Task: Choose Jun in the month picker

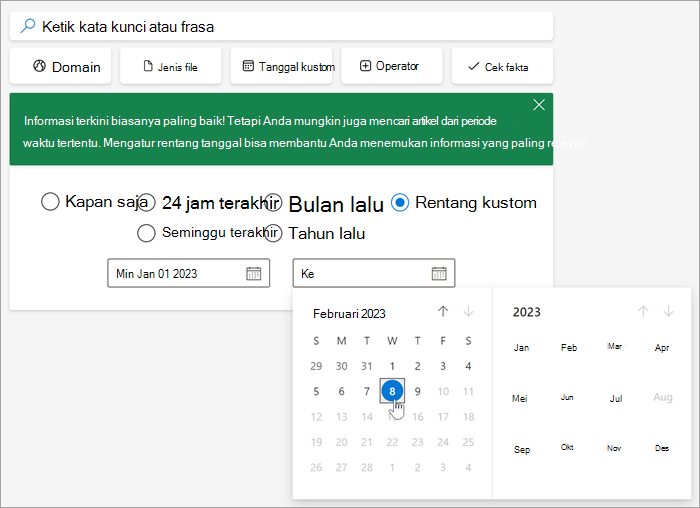Action: (567, 397)
